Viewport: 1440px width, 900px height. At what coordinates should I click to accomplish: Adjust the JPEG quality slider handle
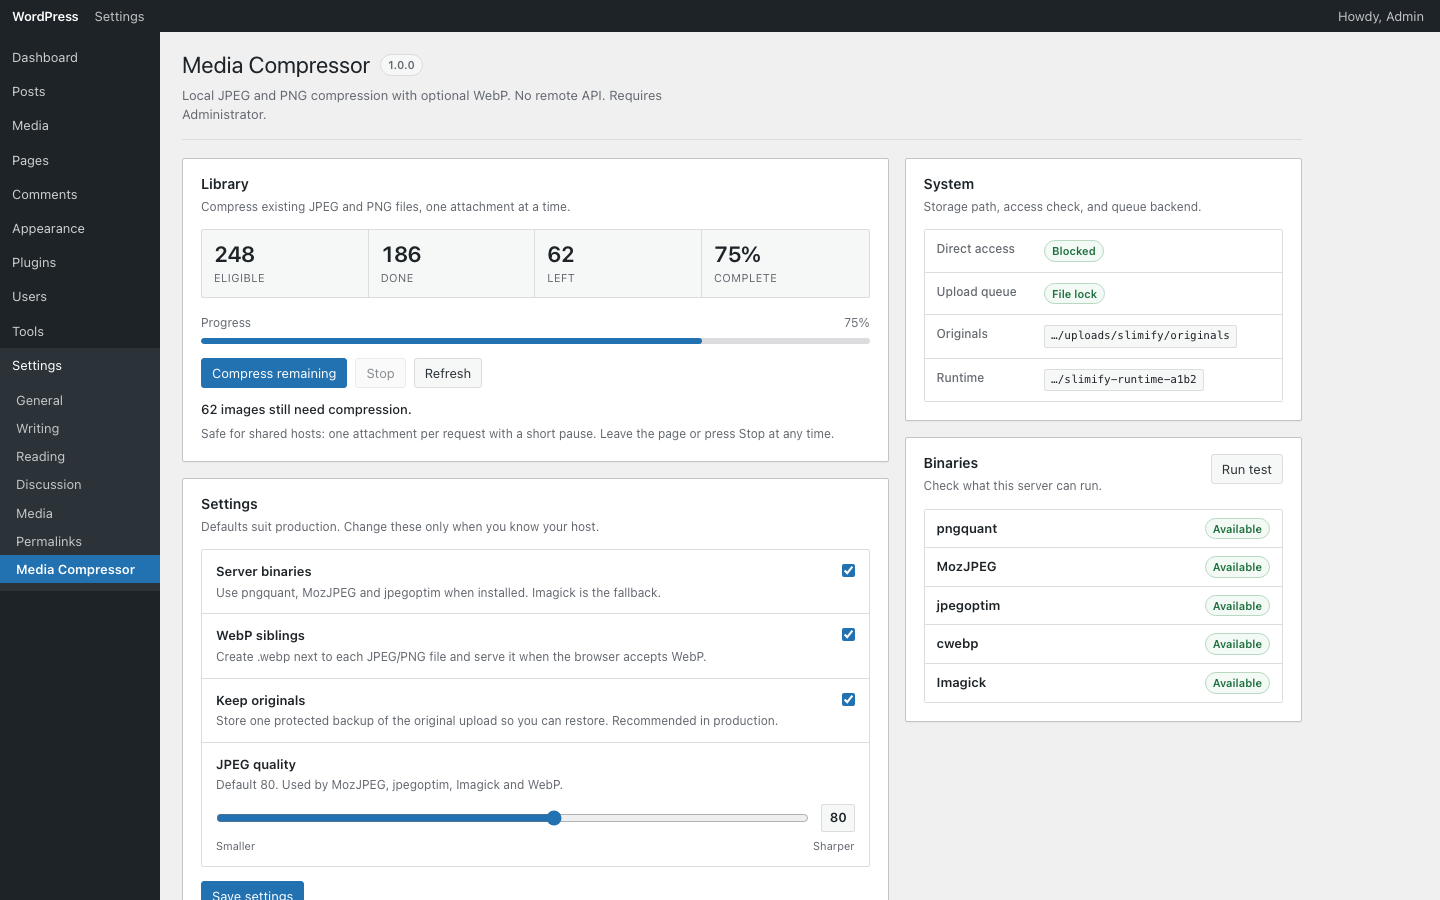pyautogui.click(x=554, y=818)
